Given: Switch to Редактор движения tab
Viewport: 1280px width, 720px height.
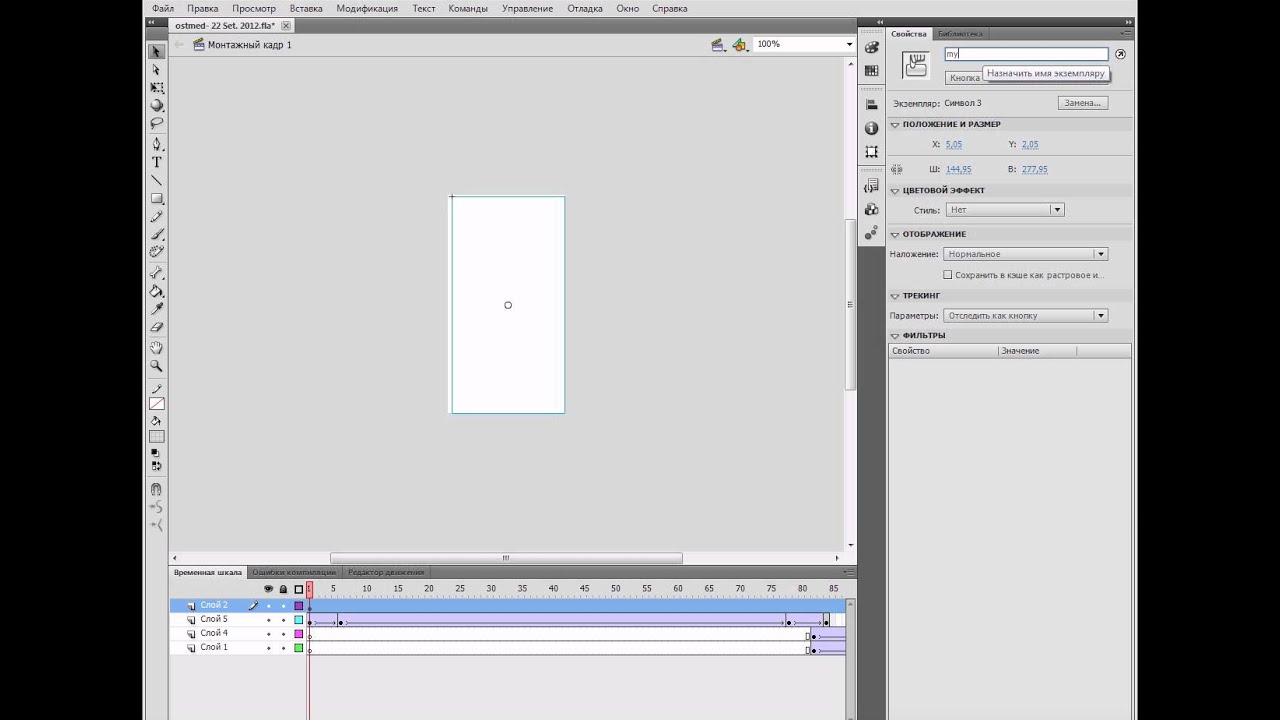Looking at the screenshot, I should (x=386, y=572).
